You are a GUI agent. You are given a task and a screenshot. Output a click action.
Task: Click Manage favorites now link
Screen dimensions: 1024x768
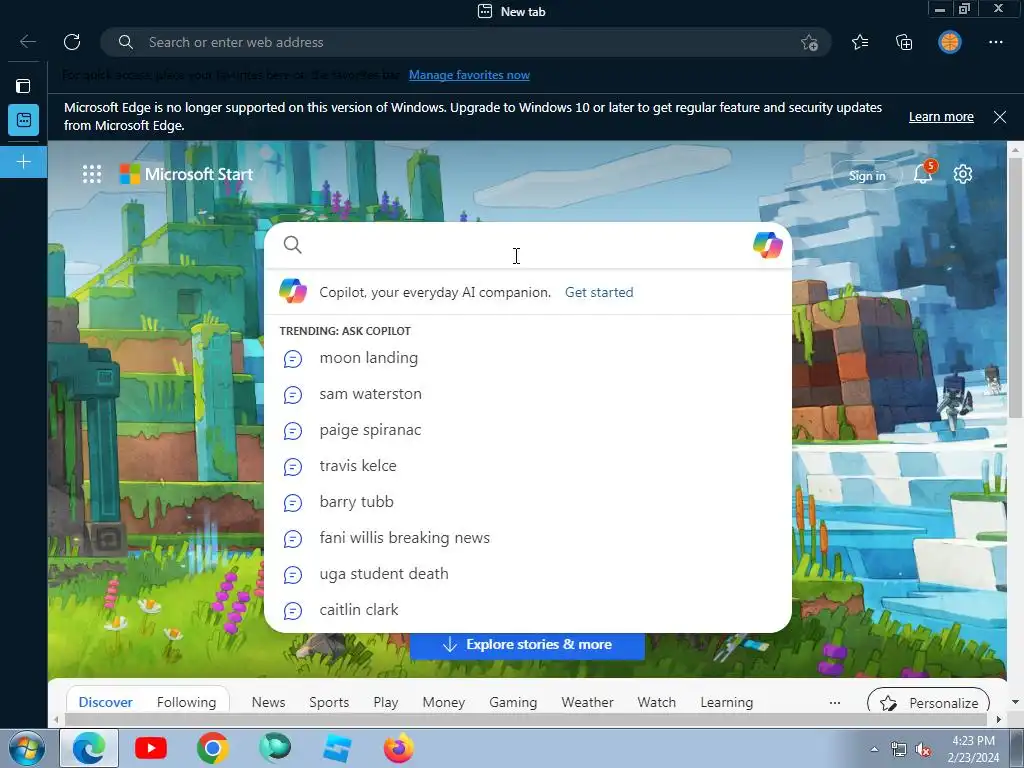point(469,75)
